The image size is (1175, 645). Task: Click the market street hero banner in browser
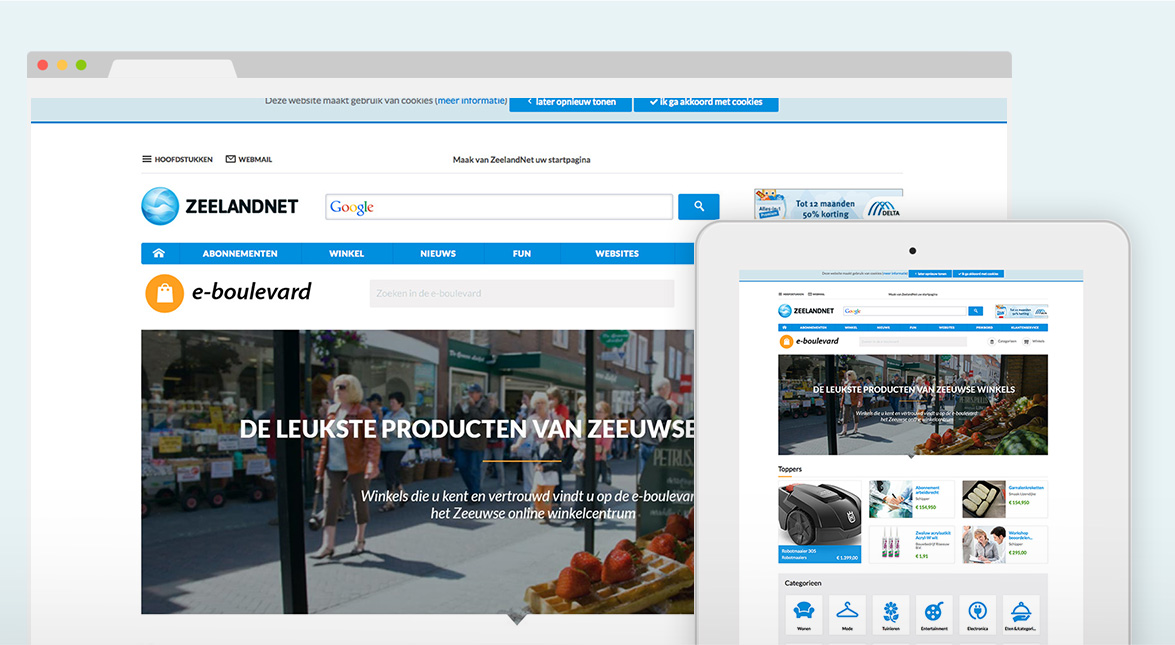coord(417,472)
